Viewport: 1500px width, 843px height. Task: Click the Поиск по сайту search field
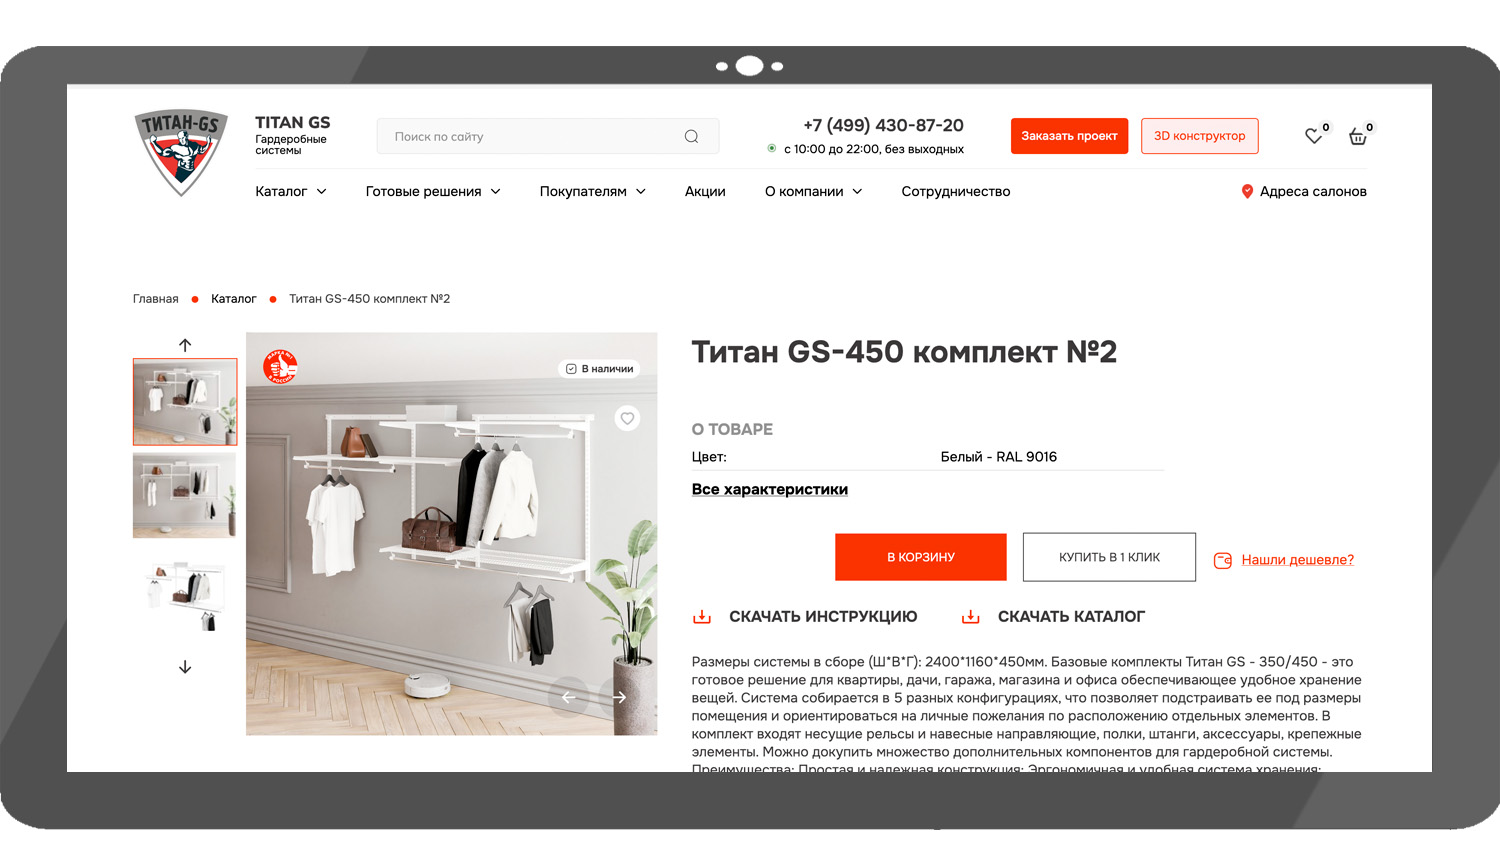click(x=548, y=136)
